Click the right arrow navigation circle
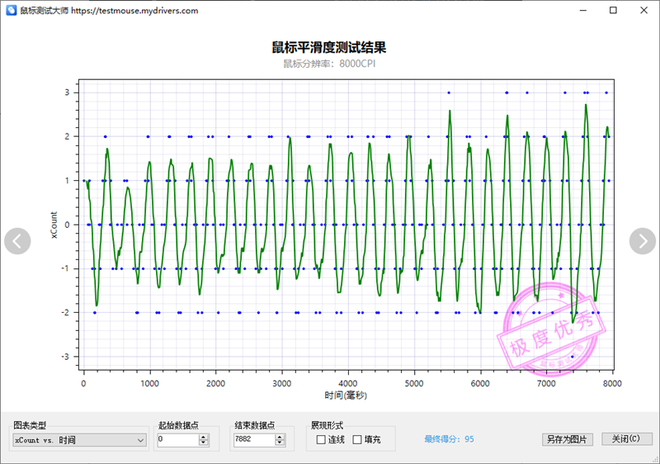This screenshot has height=464, width=660. [642, 241]
